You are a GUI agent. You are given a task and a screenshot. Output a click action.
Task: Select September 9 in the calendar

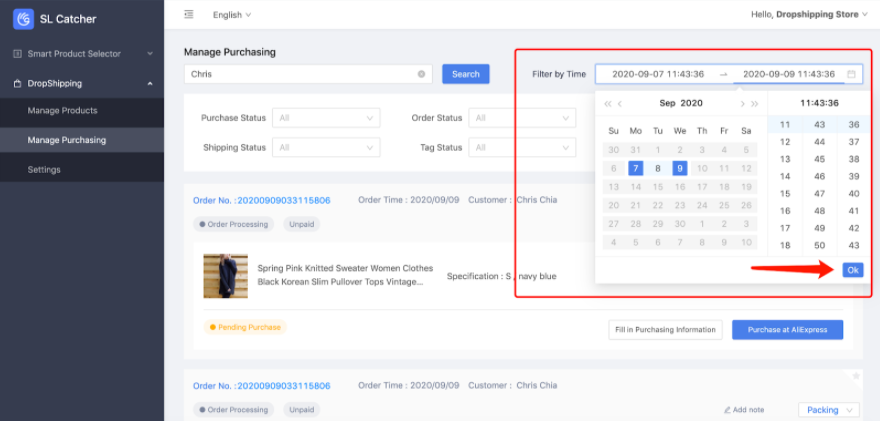680,168
